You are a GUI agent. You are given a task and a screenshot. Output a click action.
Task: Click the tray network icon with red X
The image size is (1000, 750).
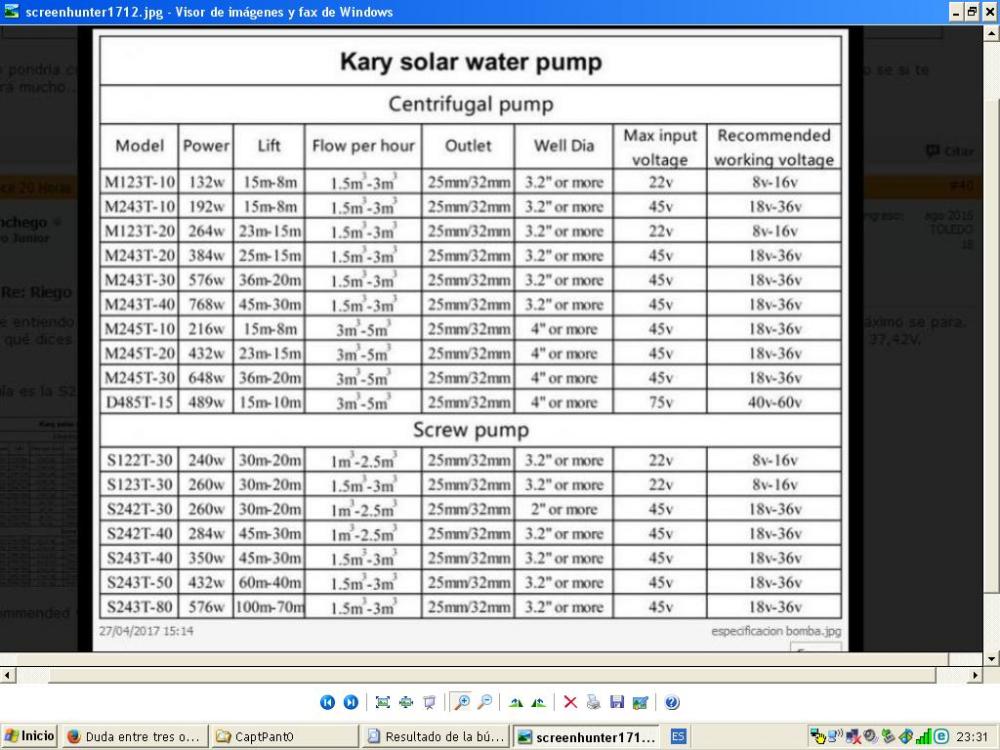pos(853,737)
